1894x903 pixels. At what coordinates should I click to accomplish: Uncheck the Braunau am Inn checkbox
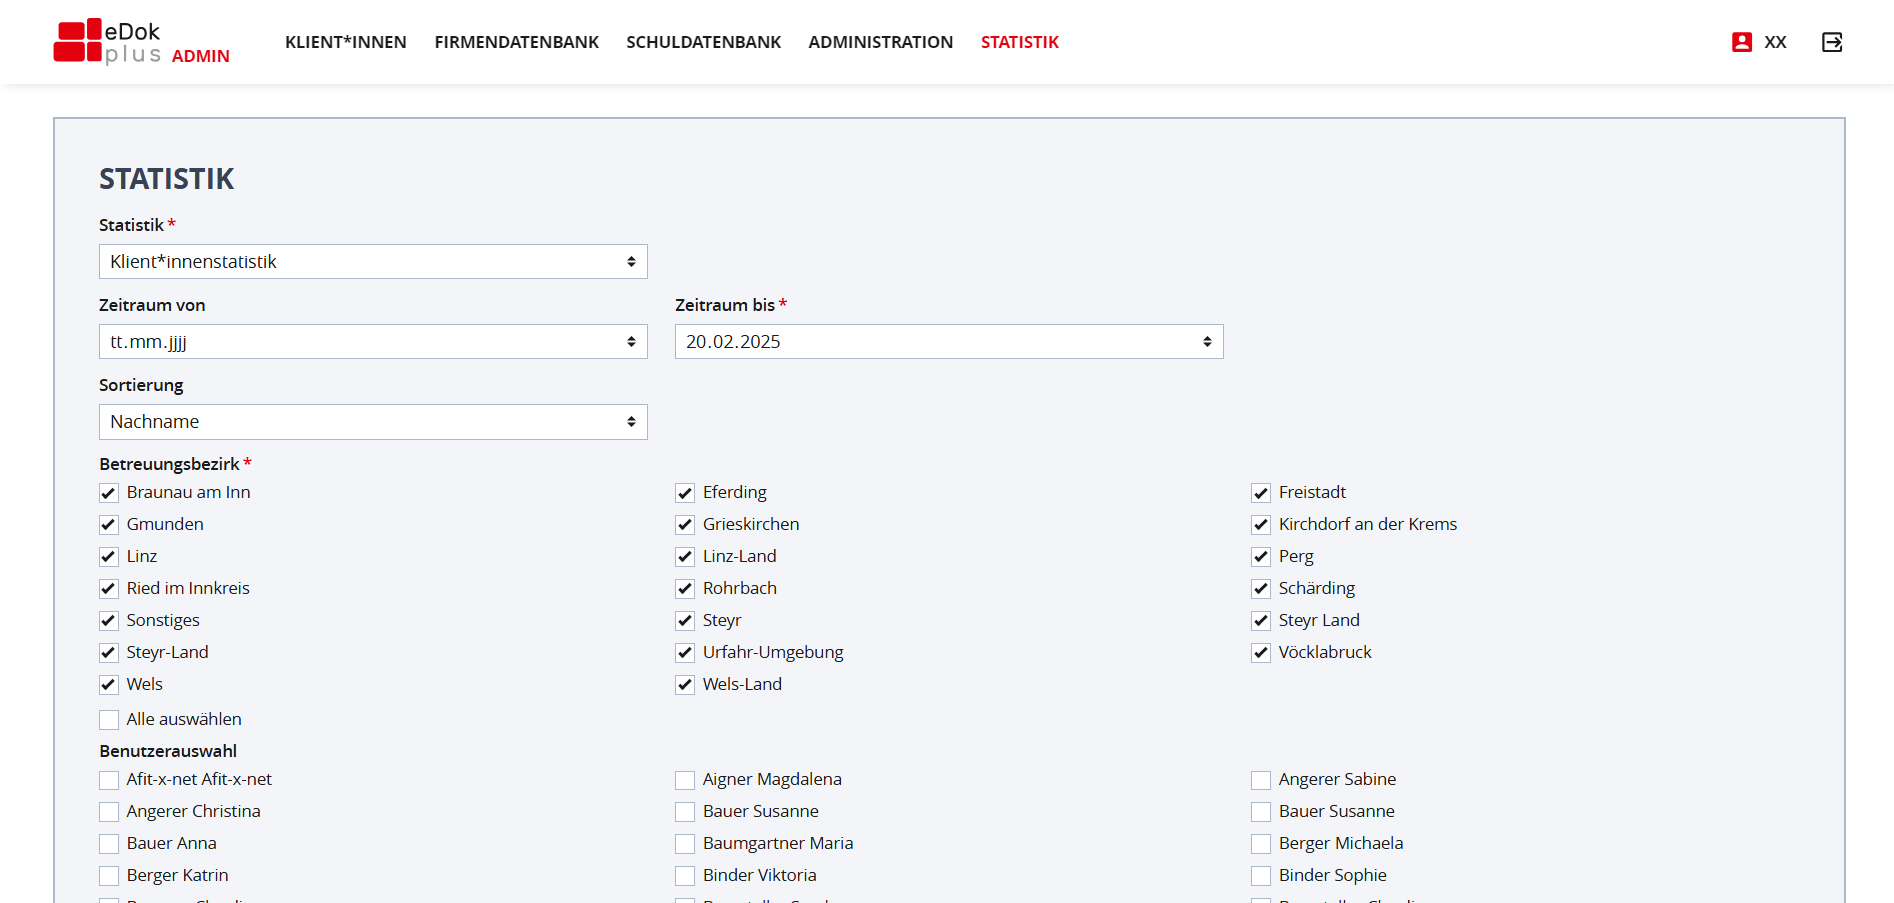[x=109, y=493]
